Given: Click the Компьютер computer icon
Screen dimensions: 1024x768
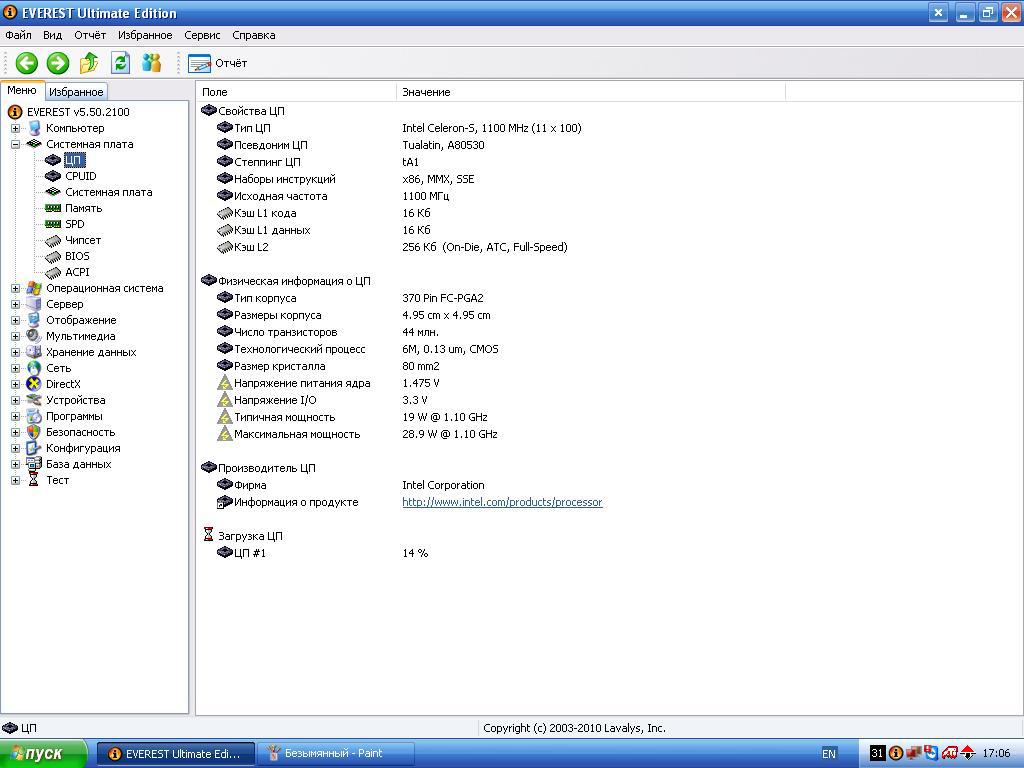Looking at the screenshot, I should point(34,128).
